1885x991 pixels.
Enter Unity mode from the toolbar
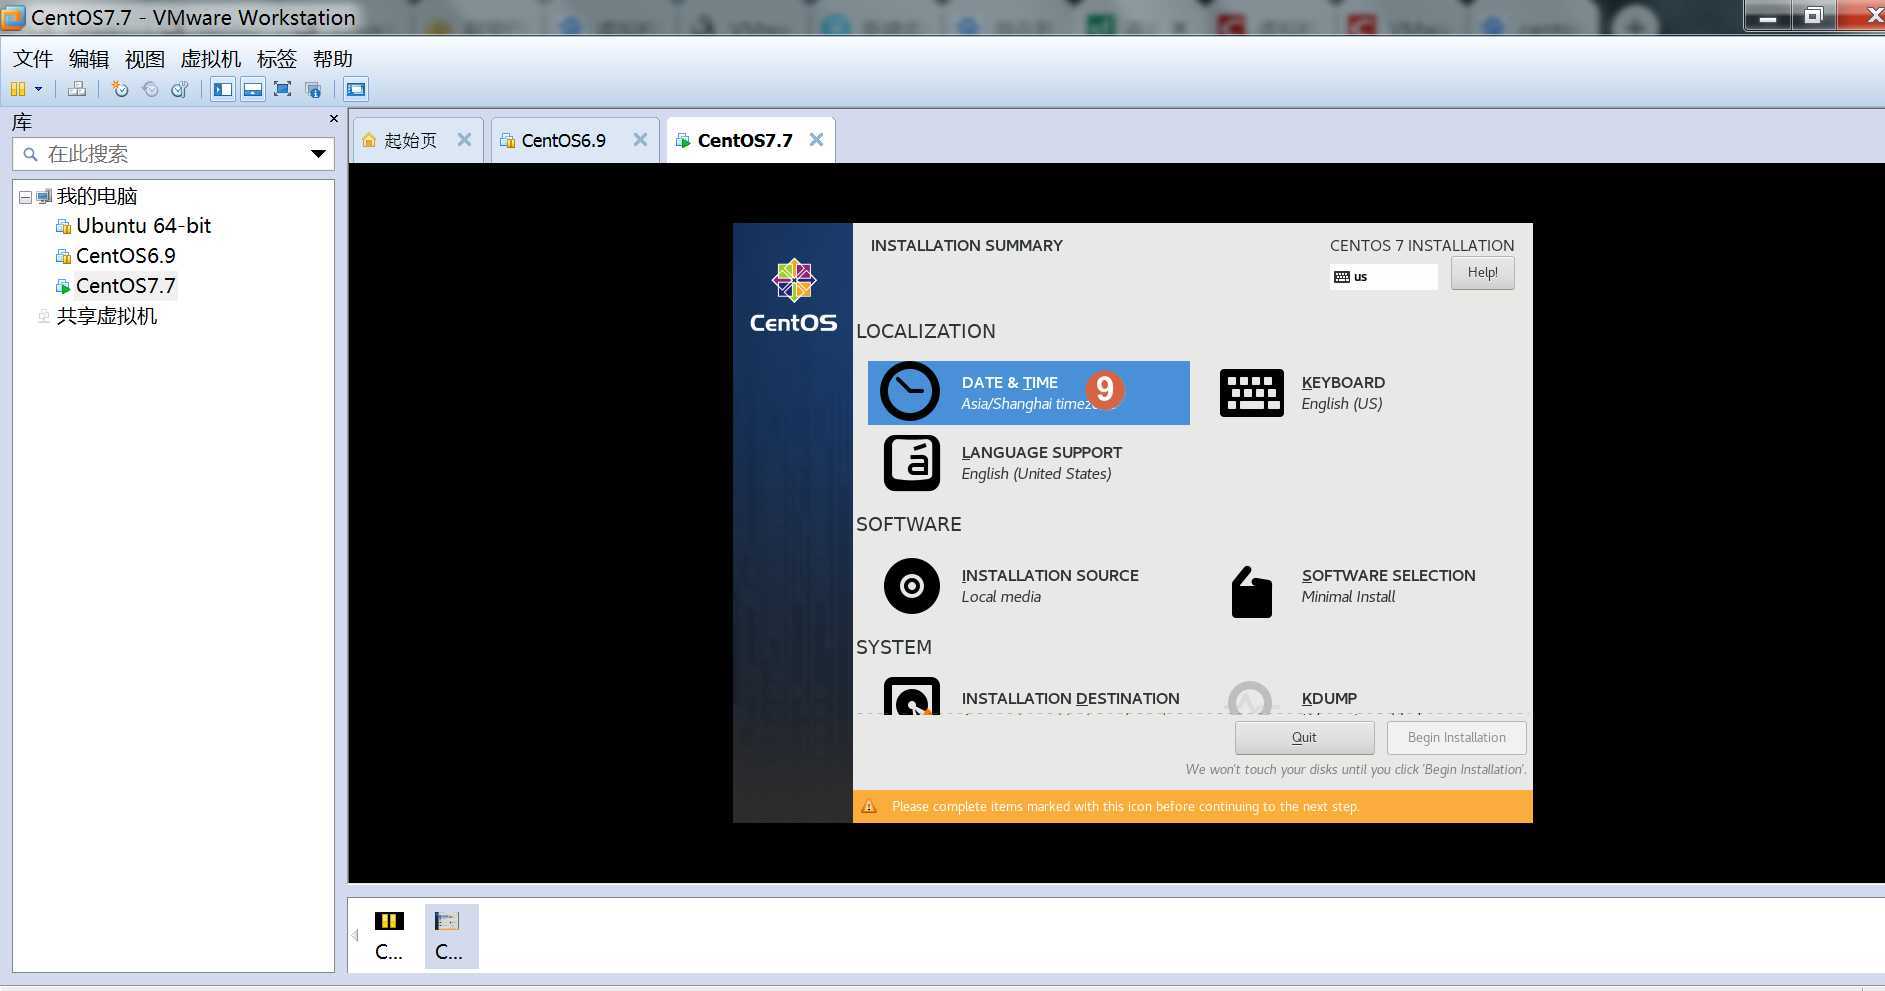click(x=313, y=89)
